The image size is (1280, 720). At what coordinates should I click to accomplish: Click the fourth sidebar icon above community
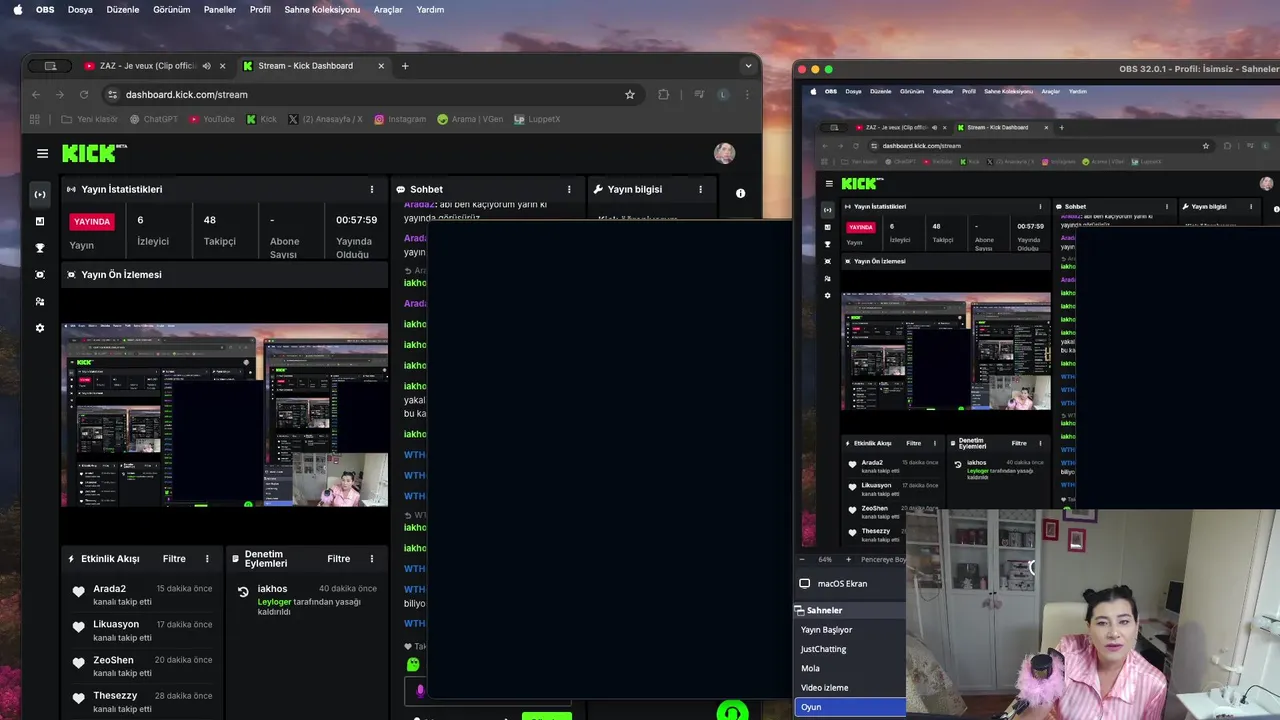[40, 274]
